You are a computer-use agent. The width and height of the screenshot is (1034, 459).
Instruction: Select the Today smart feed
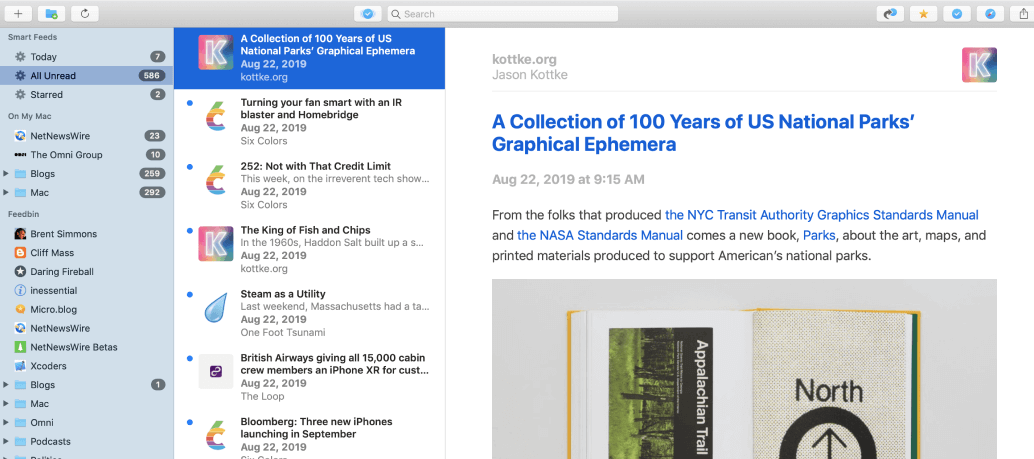[86, 57]
